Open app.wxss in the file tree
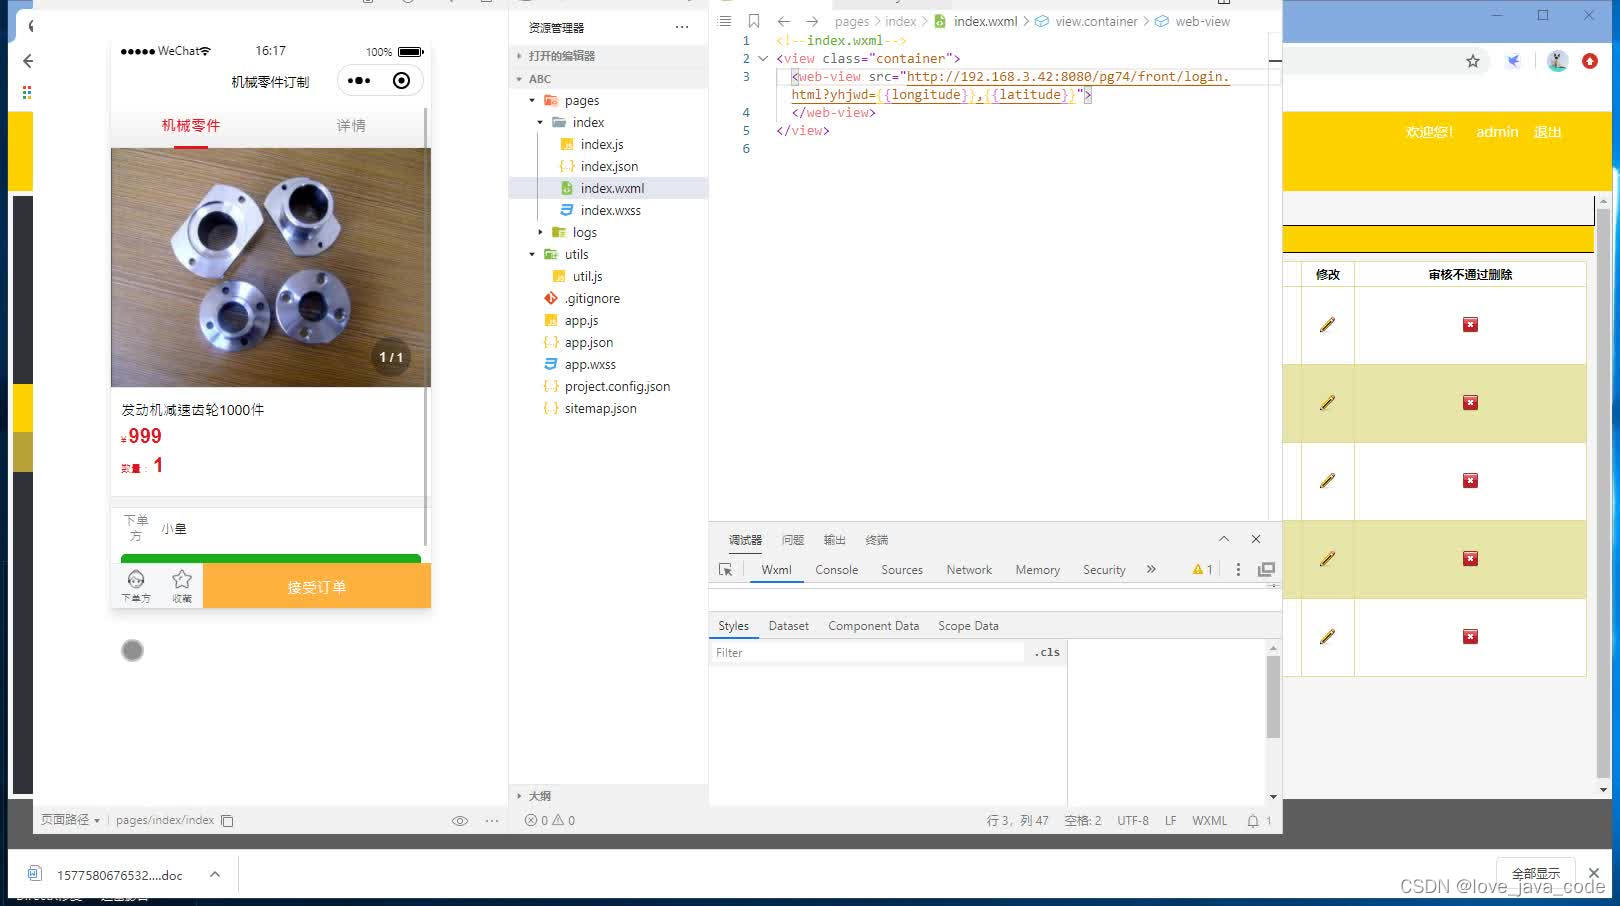Image resolution: width=1620 pixels, height=906 pixels. 590,365
